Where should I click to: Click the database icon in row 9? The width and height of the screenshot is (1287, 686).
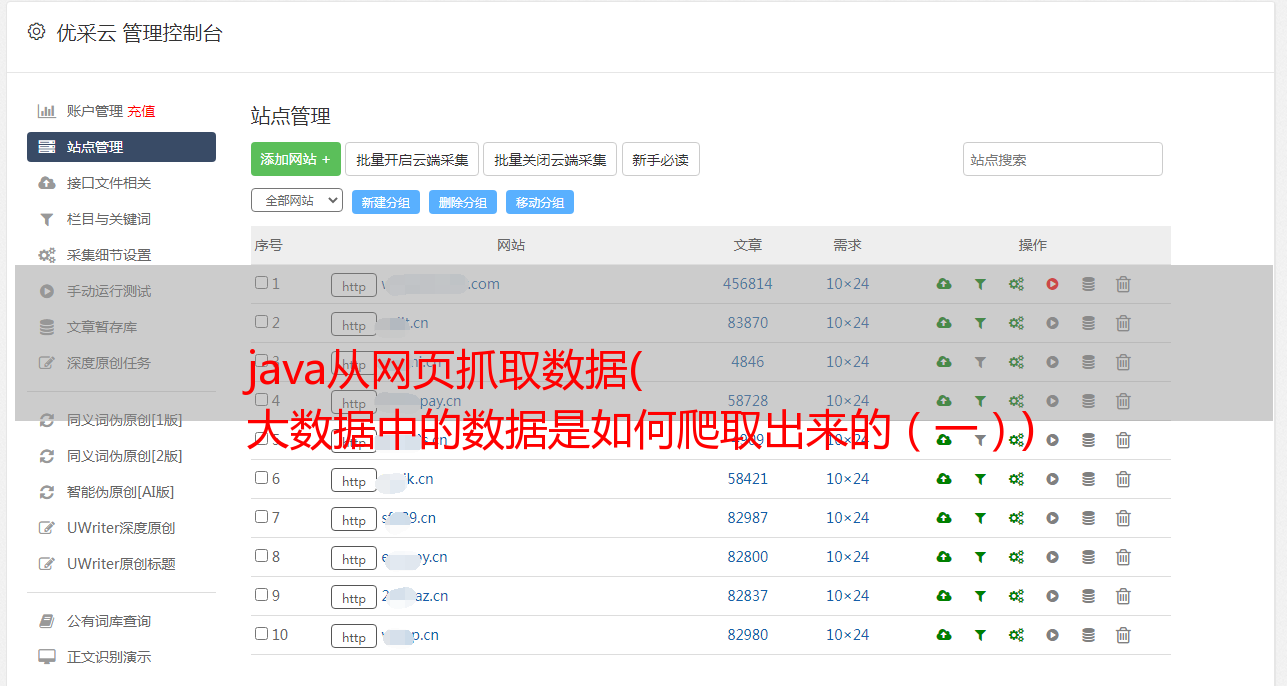[x=1088, y=596]
